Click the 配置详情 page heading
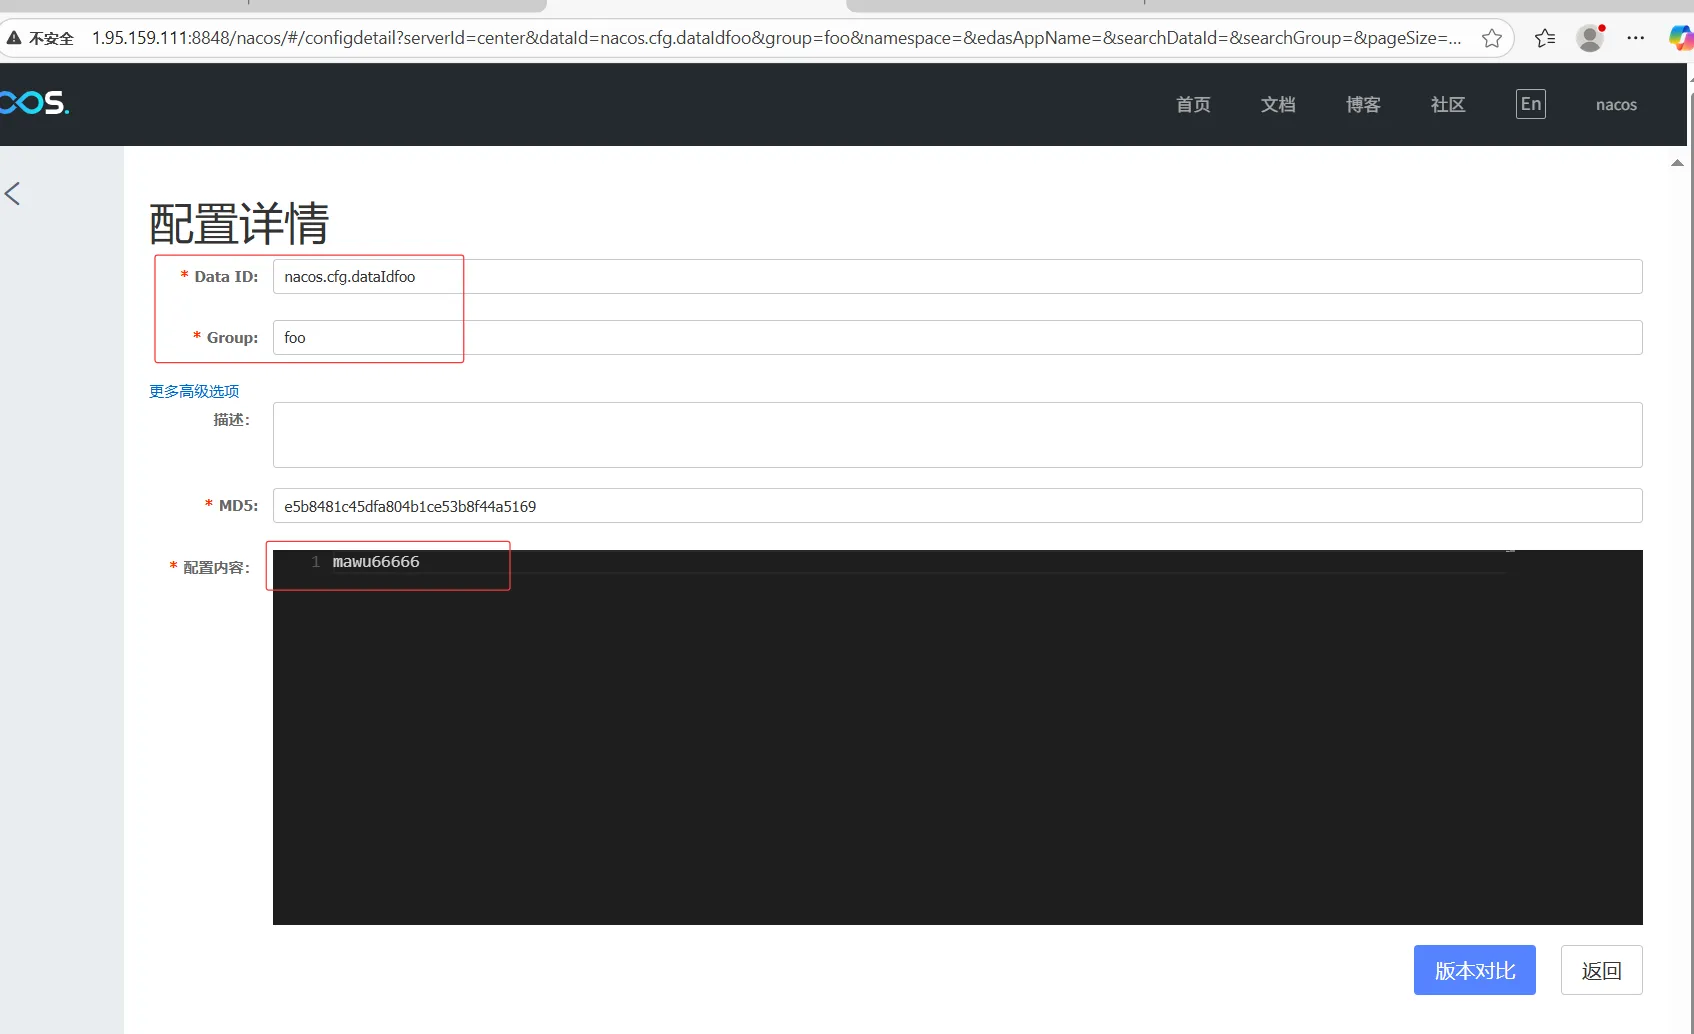Viewport: 1694px width, 1034px height. point(239,223)
